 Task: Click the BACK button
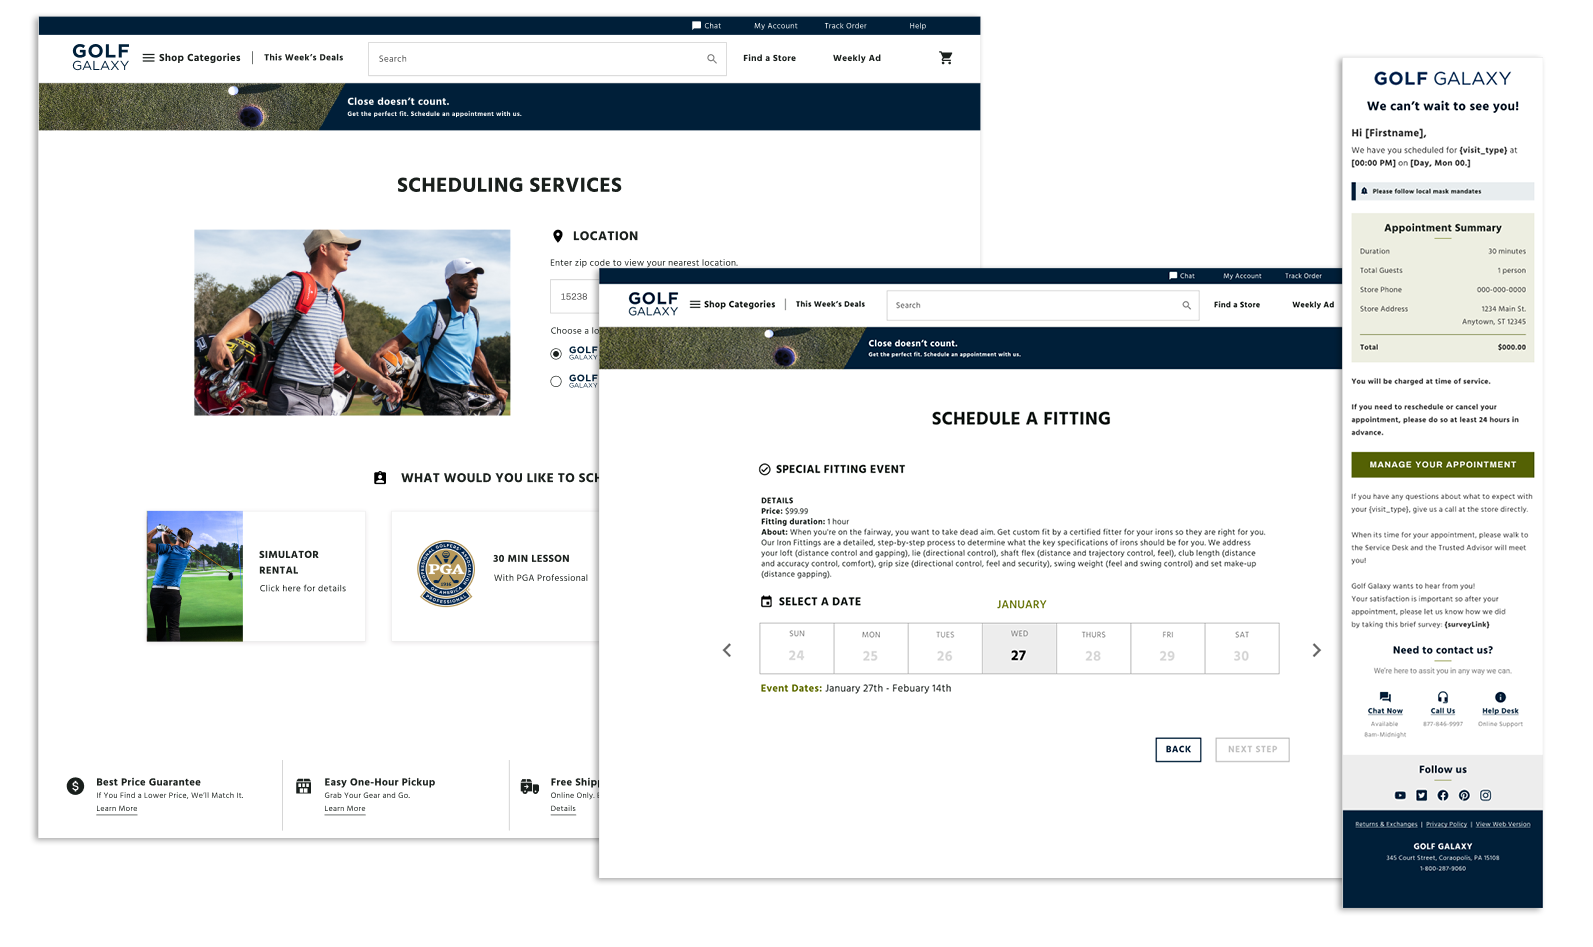coord(1178,750)
